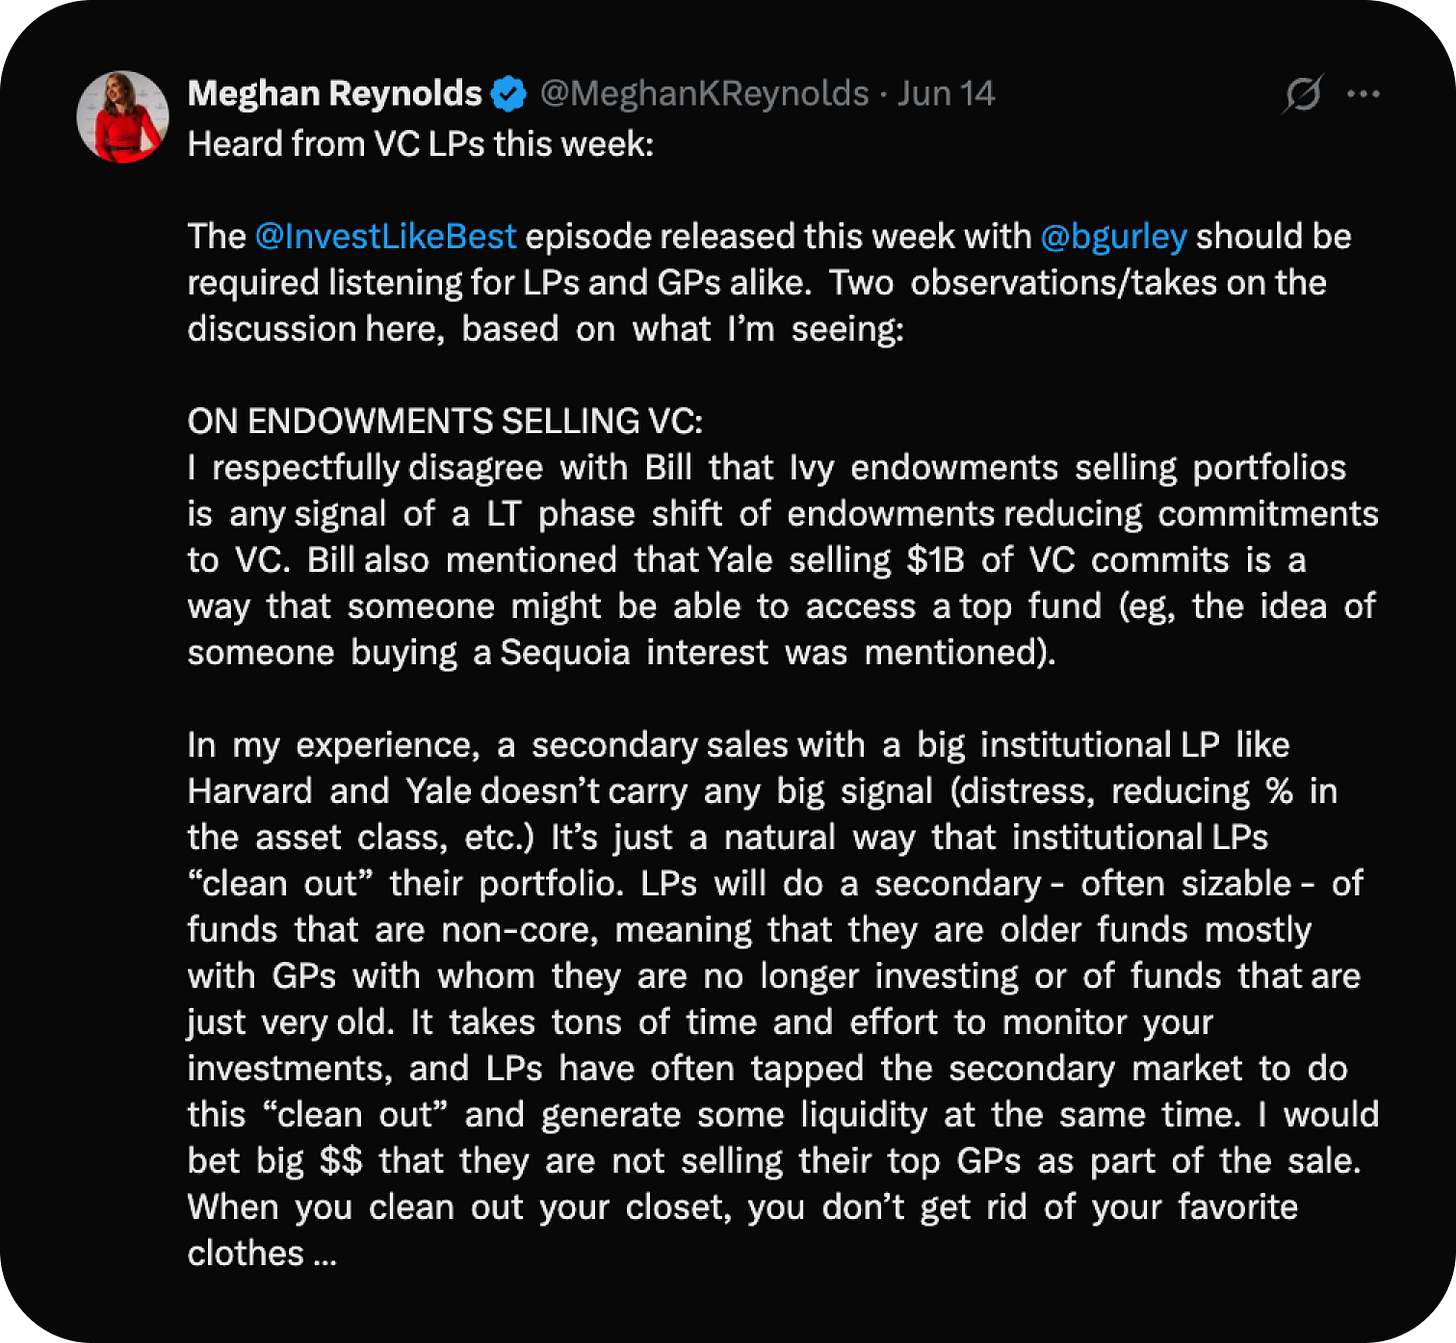This screenshot has width=1456, height=1343.
Task: Click the phrase 'bet big $$' in the post
Action: click(x=275, y=1161)
